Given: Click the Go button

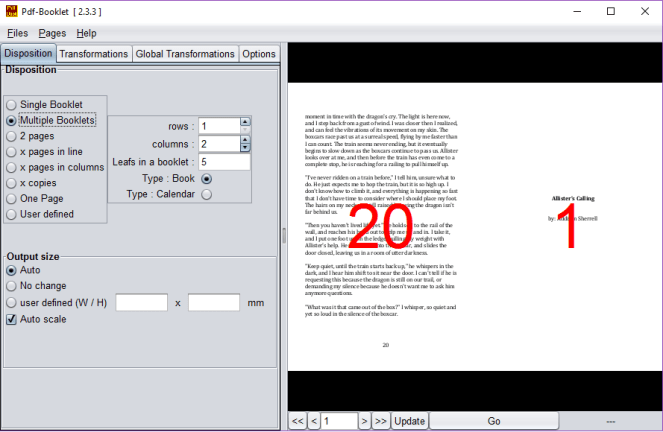Looking at the screenshot, I should (x=493, y=421).
